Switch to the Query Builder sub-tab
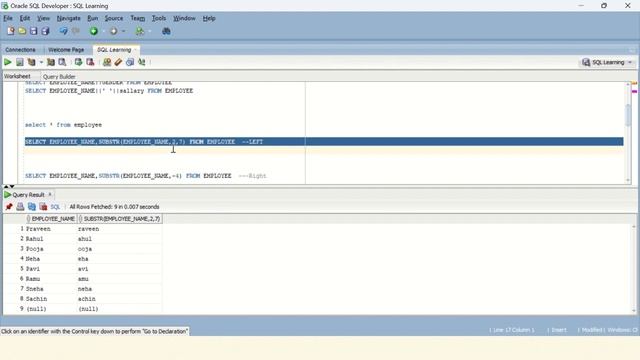Screen dimensions: 640x360 59,76
